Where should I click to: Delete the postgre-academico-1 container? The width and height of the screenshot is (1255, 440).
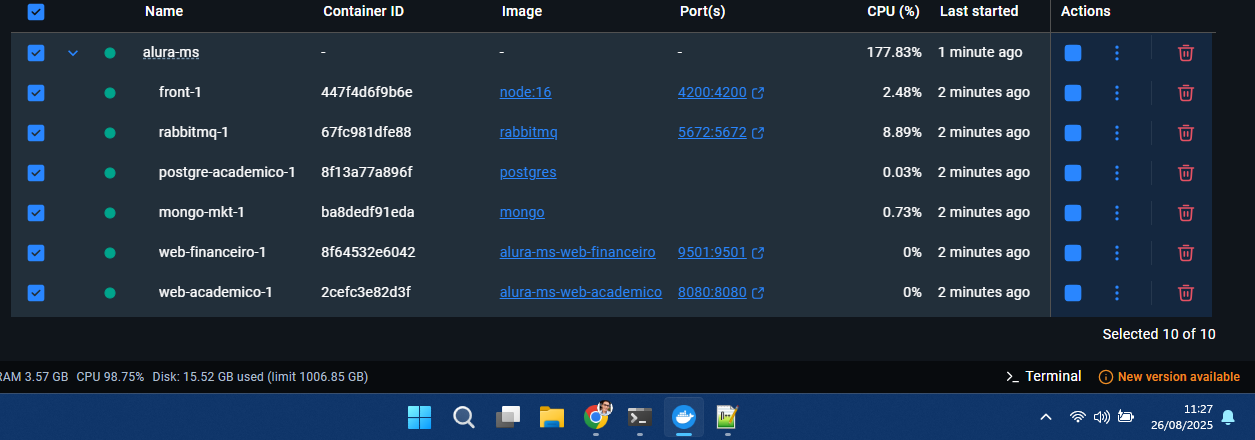[1185, 173]
